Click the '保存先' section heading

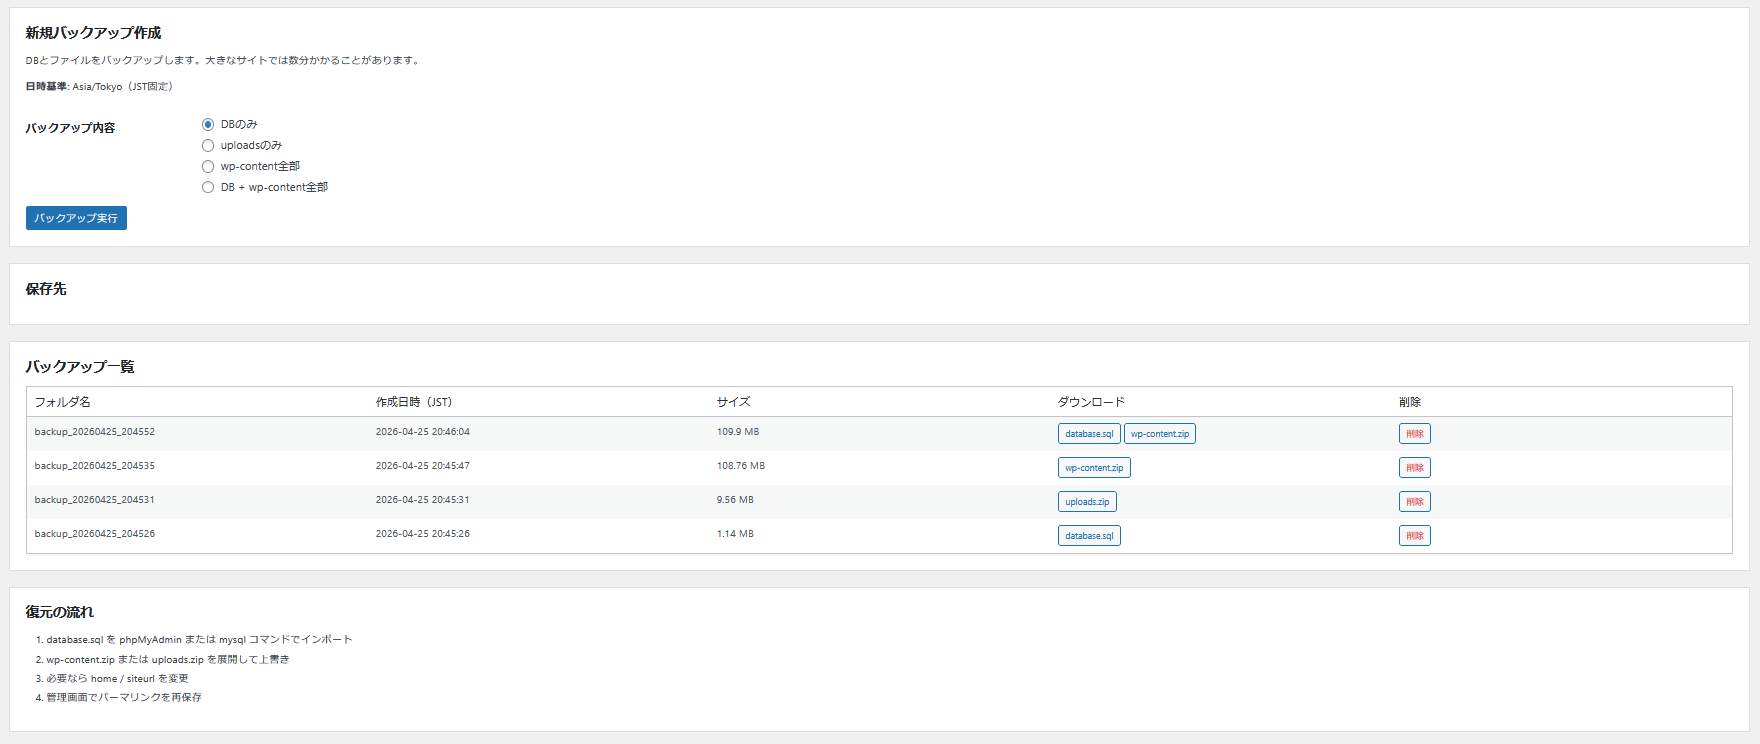(46, 289)
